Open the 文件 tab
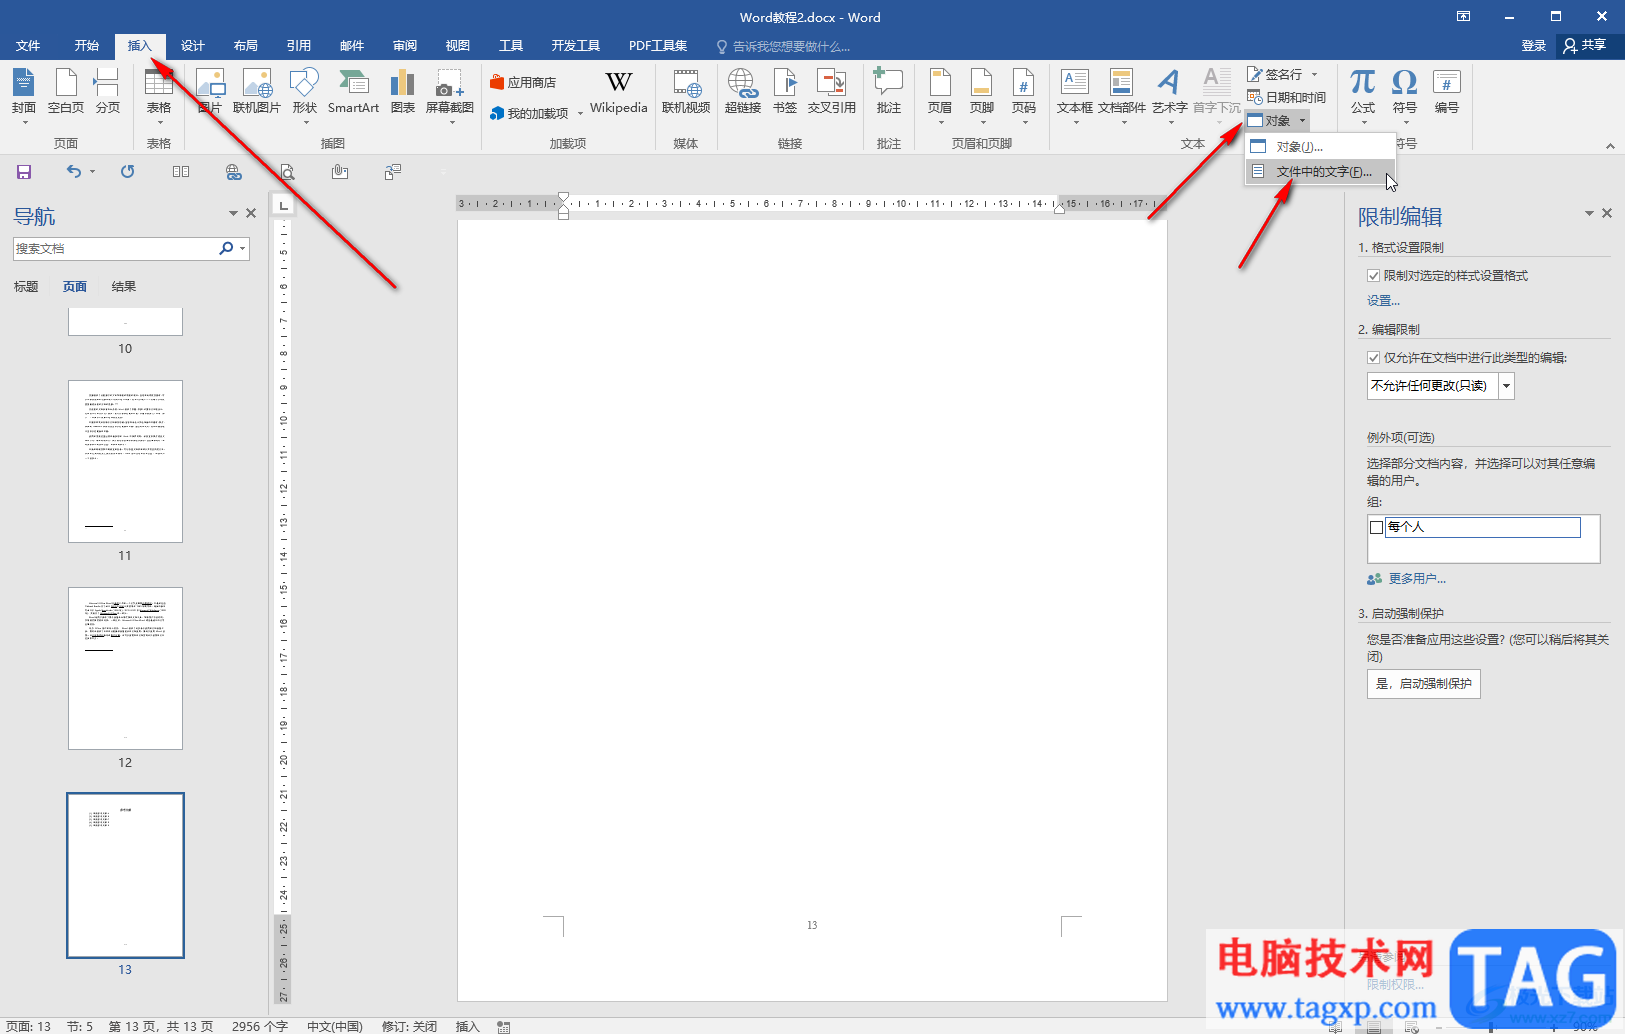The height and width of the screenshot is (1034, 1625). [x=28, y=46]
